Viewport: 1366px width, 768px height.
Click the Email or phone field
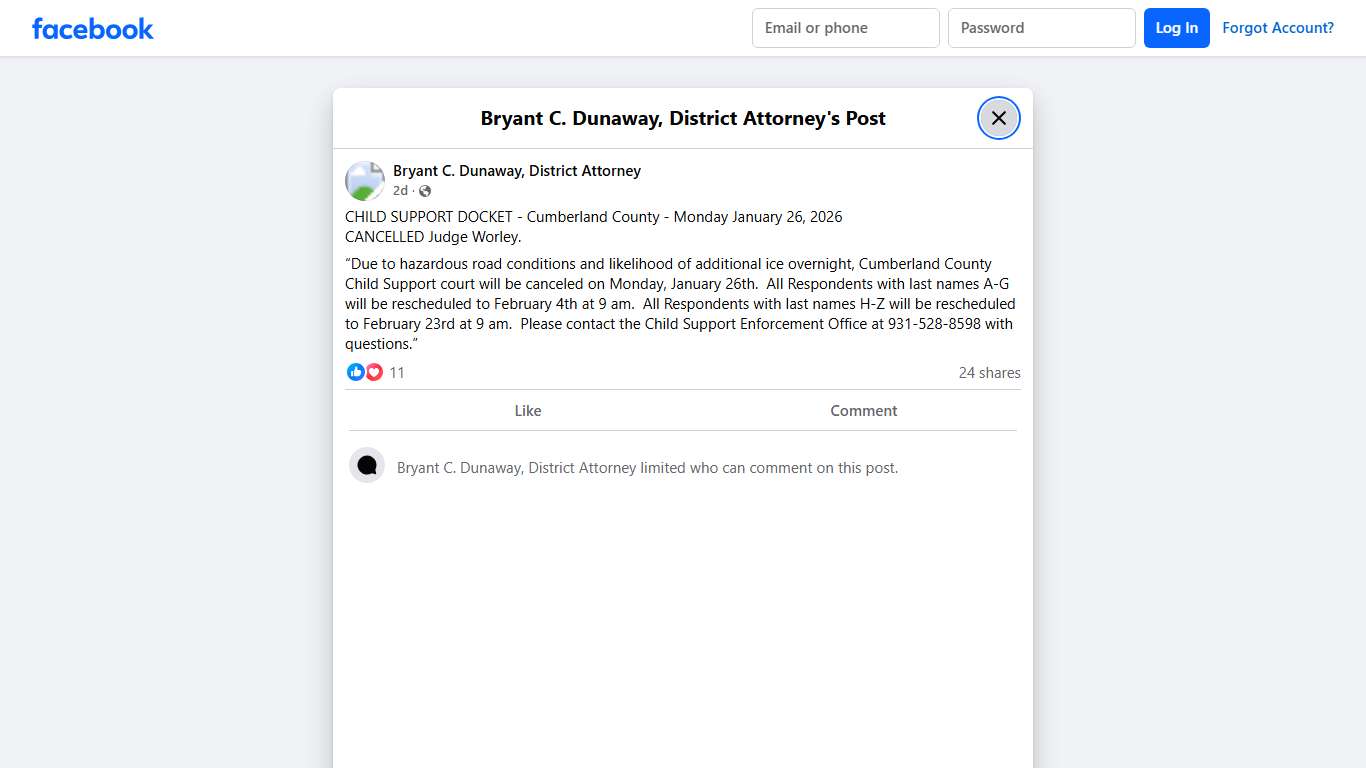coord(845,28)
